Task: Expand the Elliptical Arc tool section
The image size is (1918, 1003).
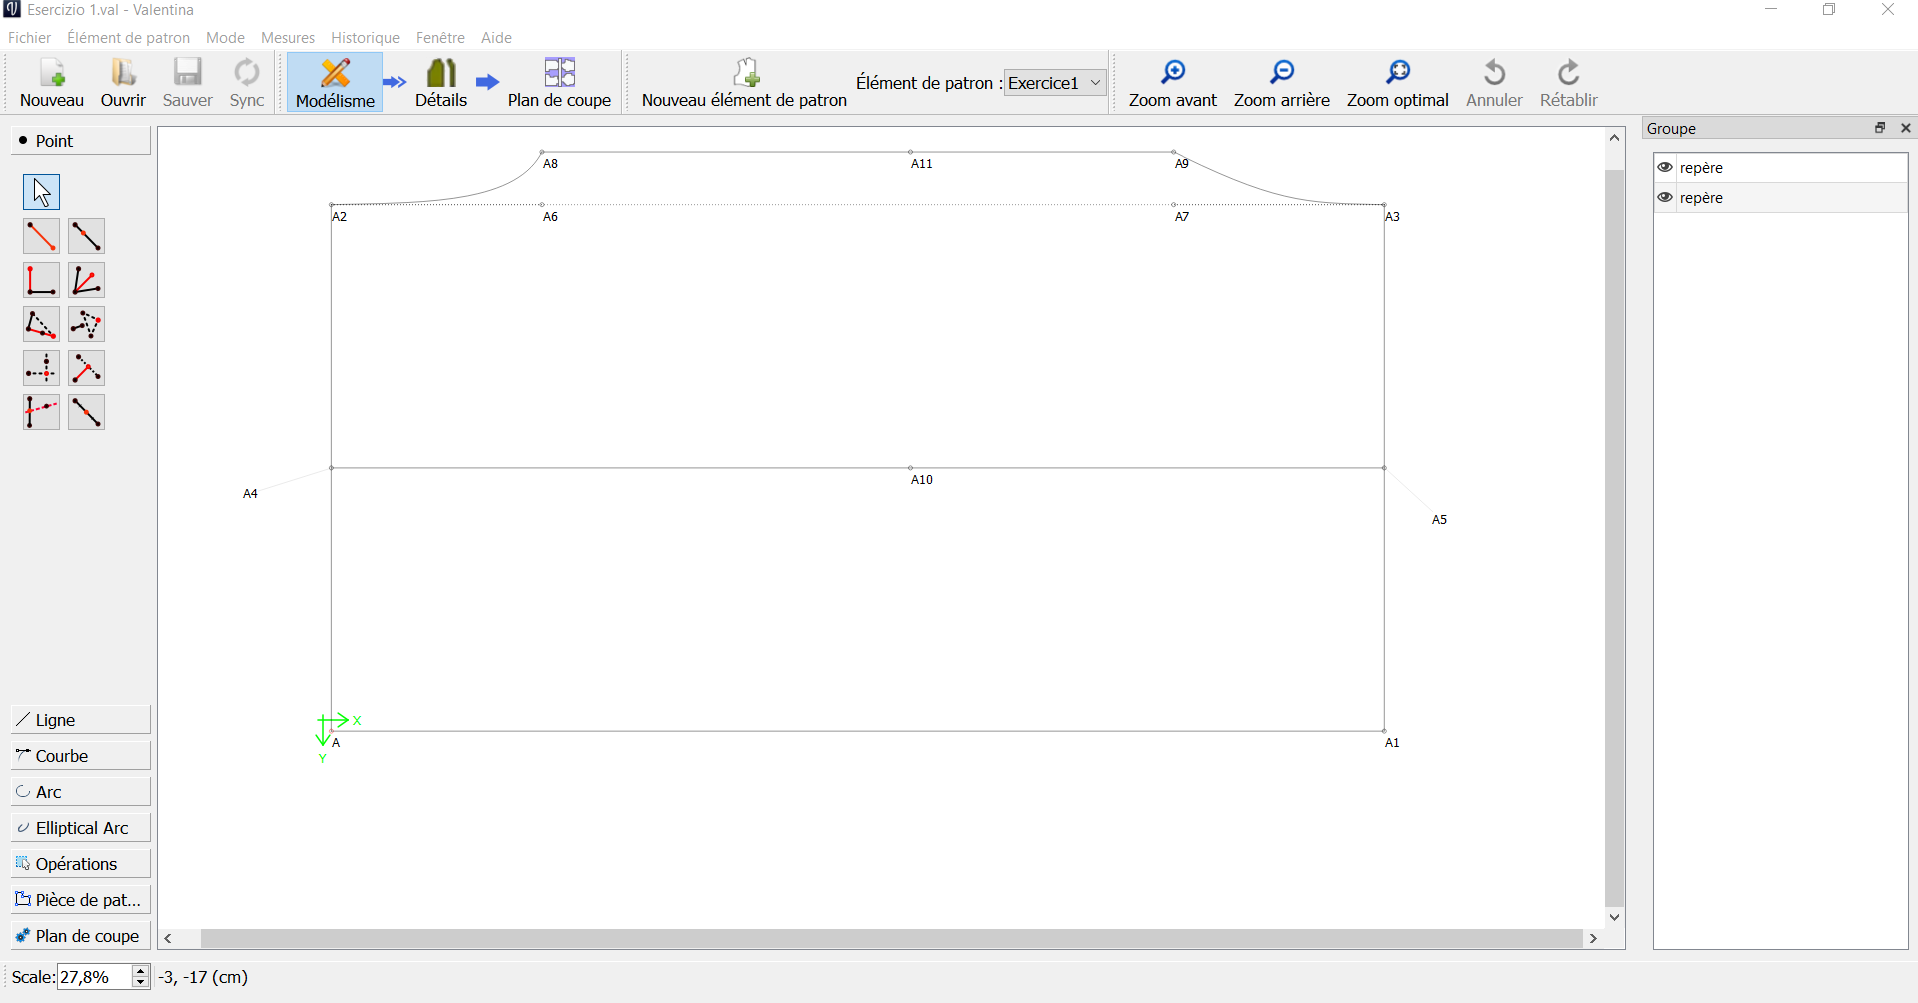Action: (80, 828)
